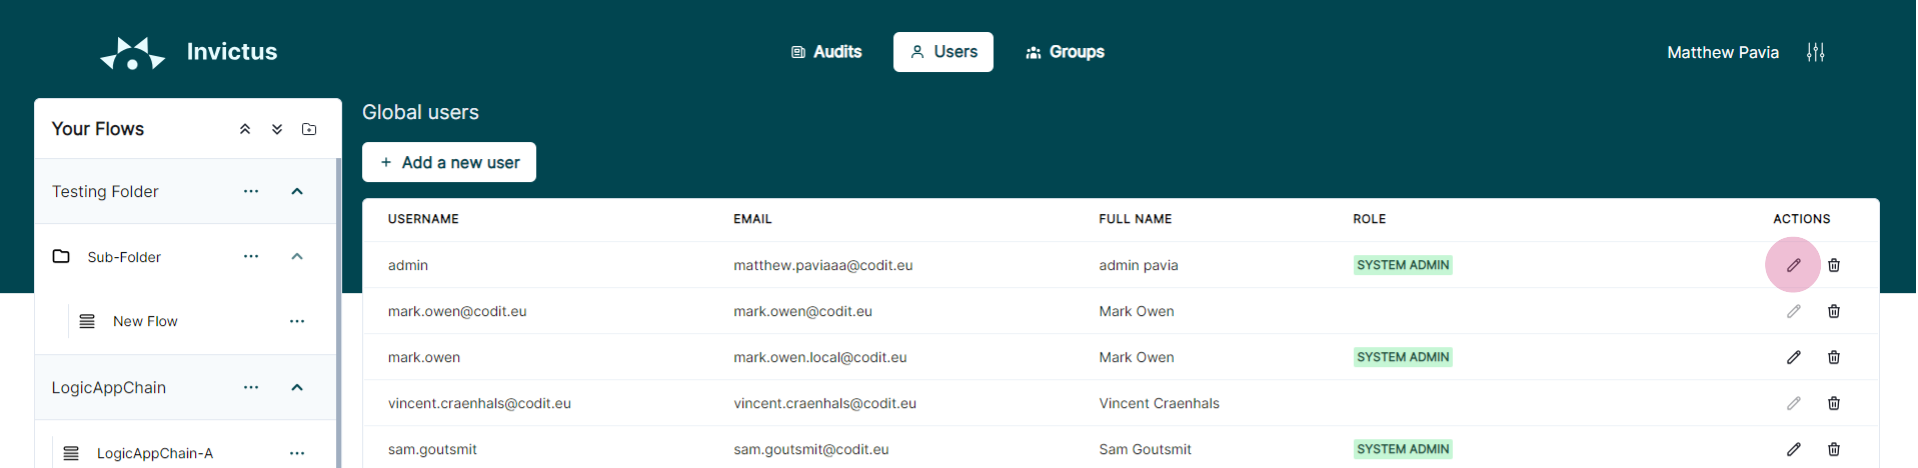Switch to the Groups tab

tap(1065, 52)
